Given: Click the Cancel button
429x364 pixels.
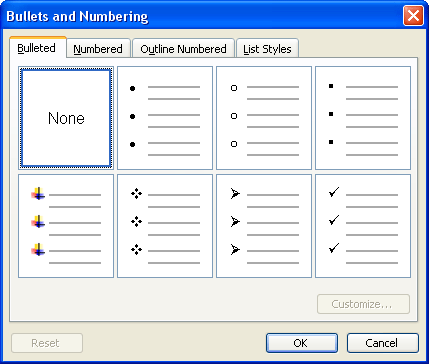Looking at the screenshot, I should (x=382, y=343).
